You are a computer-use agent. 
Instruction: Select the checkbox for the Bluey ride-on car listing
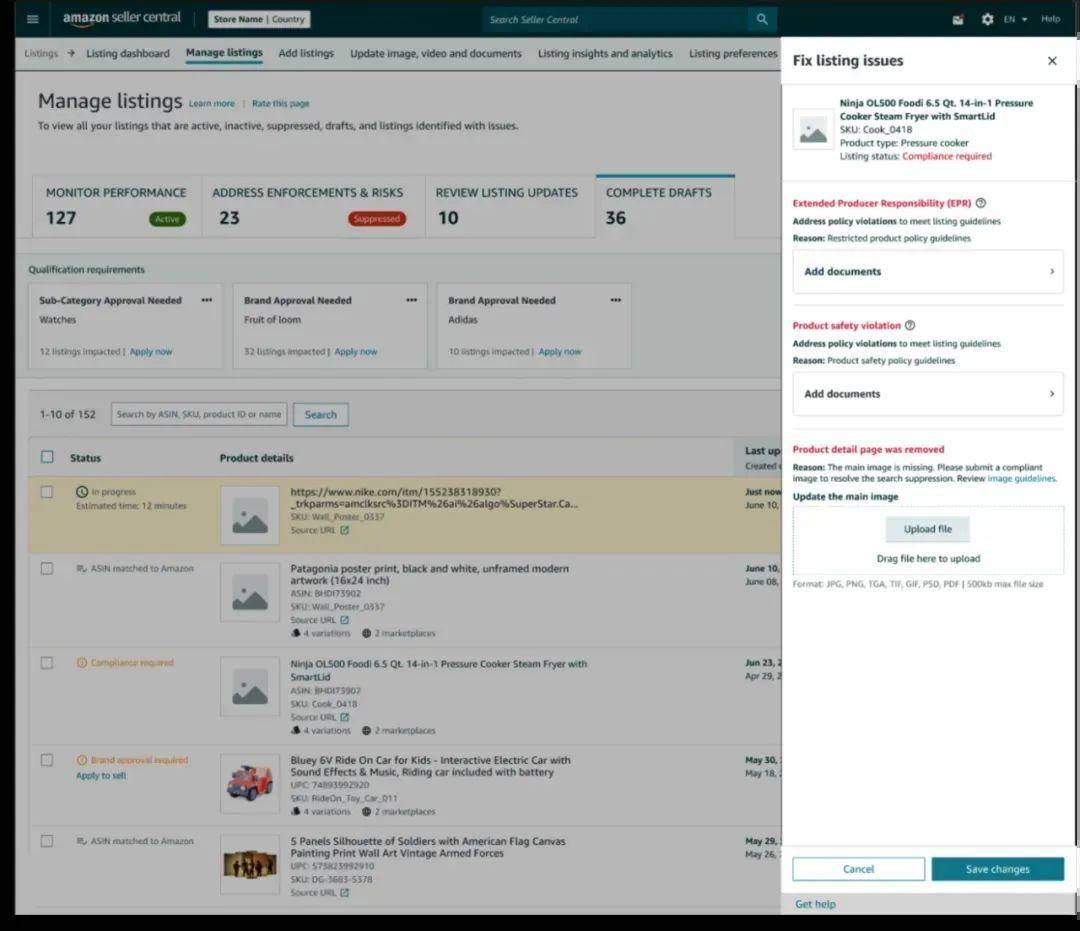[47, 760]
